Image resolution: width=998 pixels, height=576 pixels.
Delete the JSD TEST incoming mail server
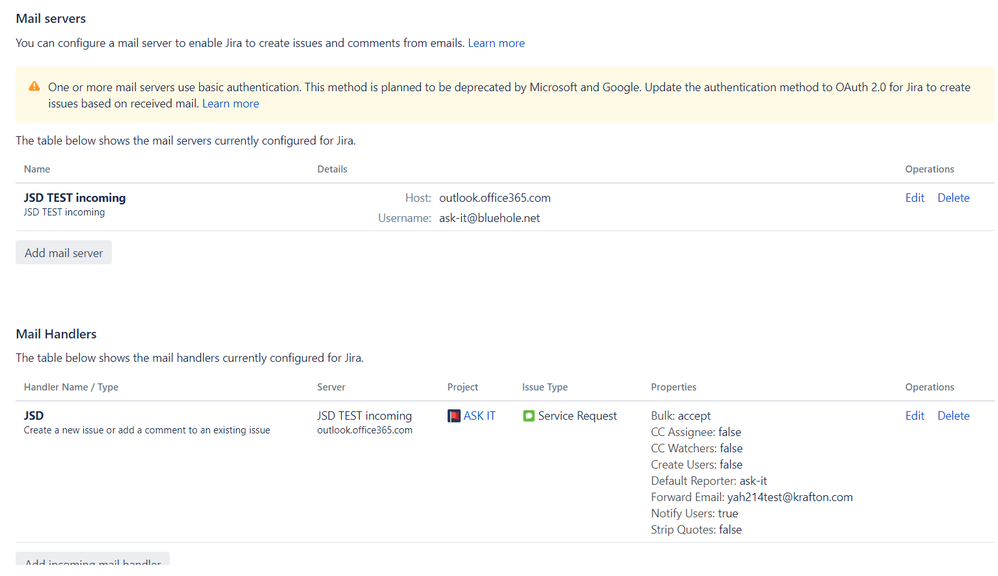[953, 198]
